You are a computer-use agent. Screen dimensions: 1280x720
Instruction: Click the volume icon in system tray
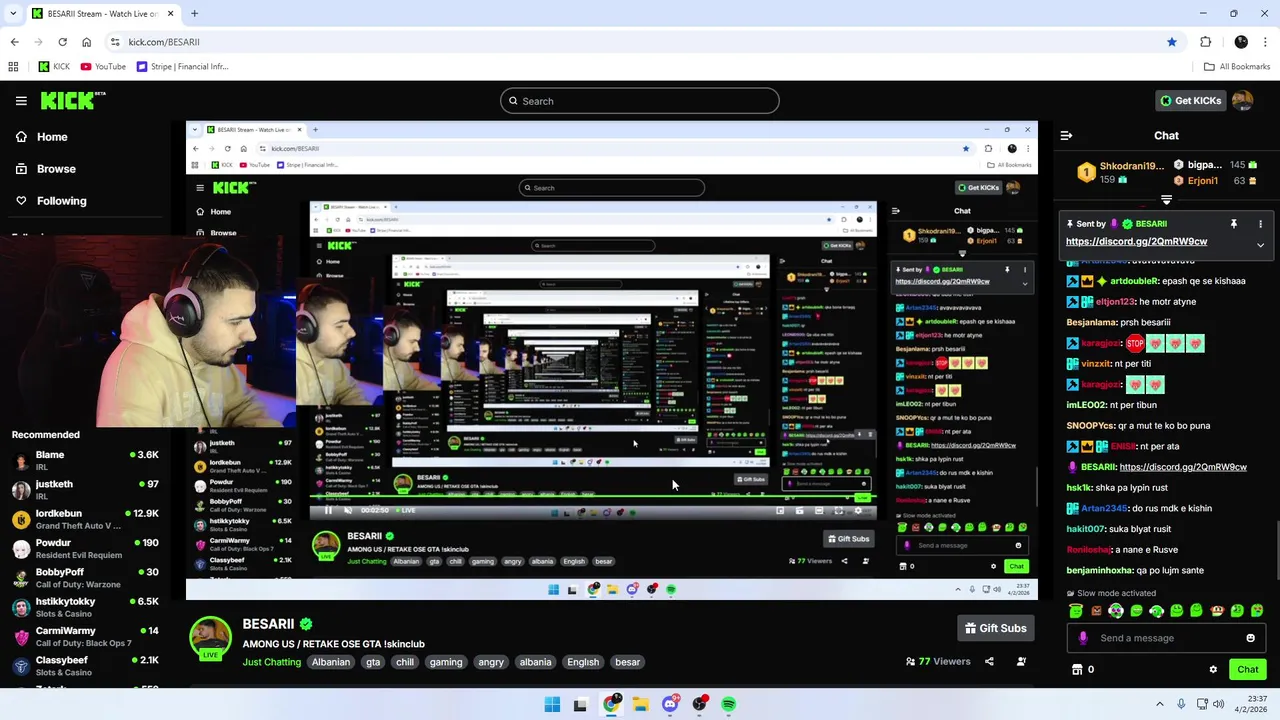1218,704
